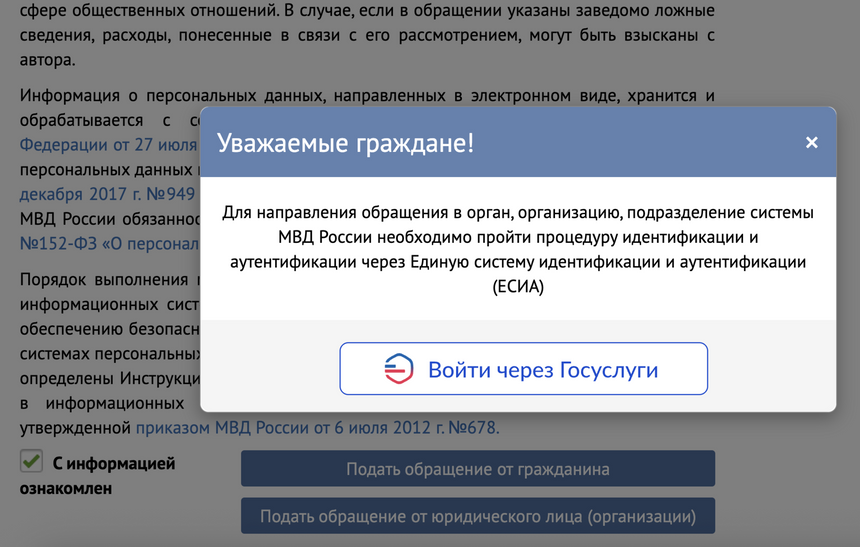Click the text "взысканы с автора" in top paragraph
860x547 pixels.
pos(660,38)
